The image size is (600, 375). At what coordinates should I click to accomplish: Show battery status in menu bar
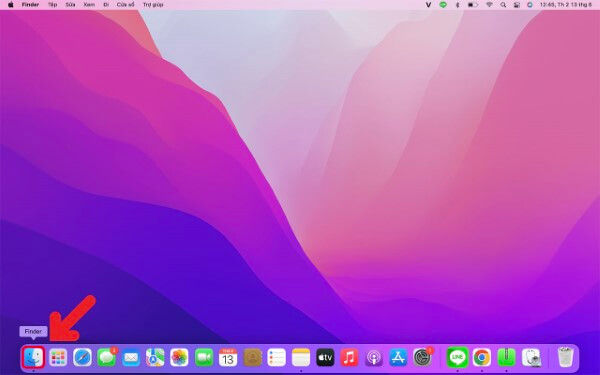(x=473, y=5)
